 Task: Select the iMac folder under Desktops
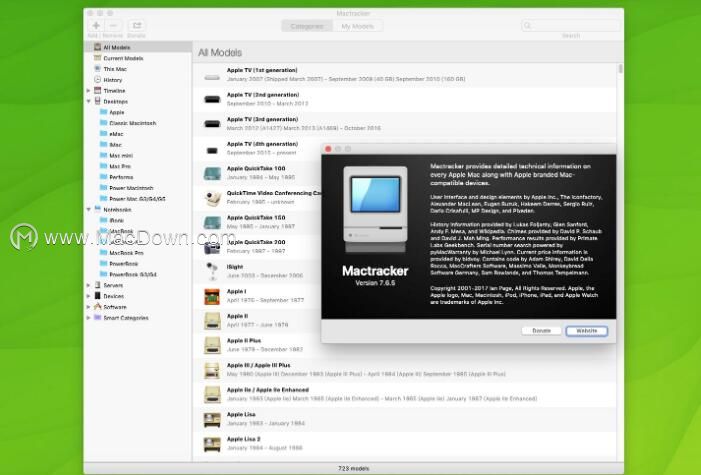pos(115,145)
